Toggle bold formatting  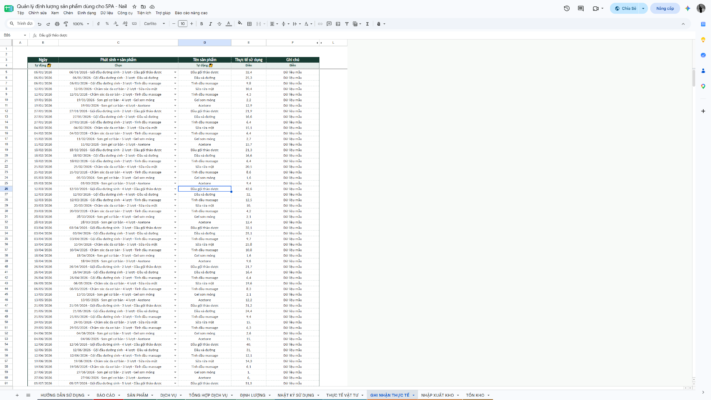[x=201, y=24]
